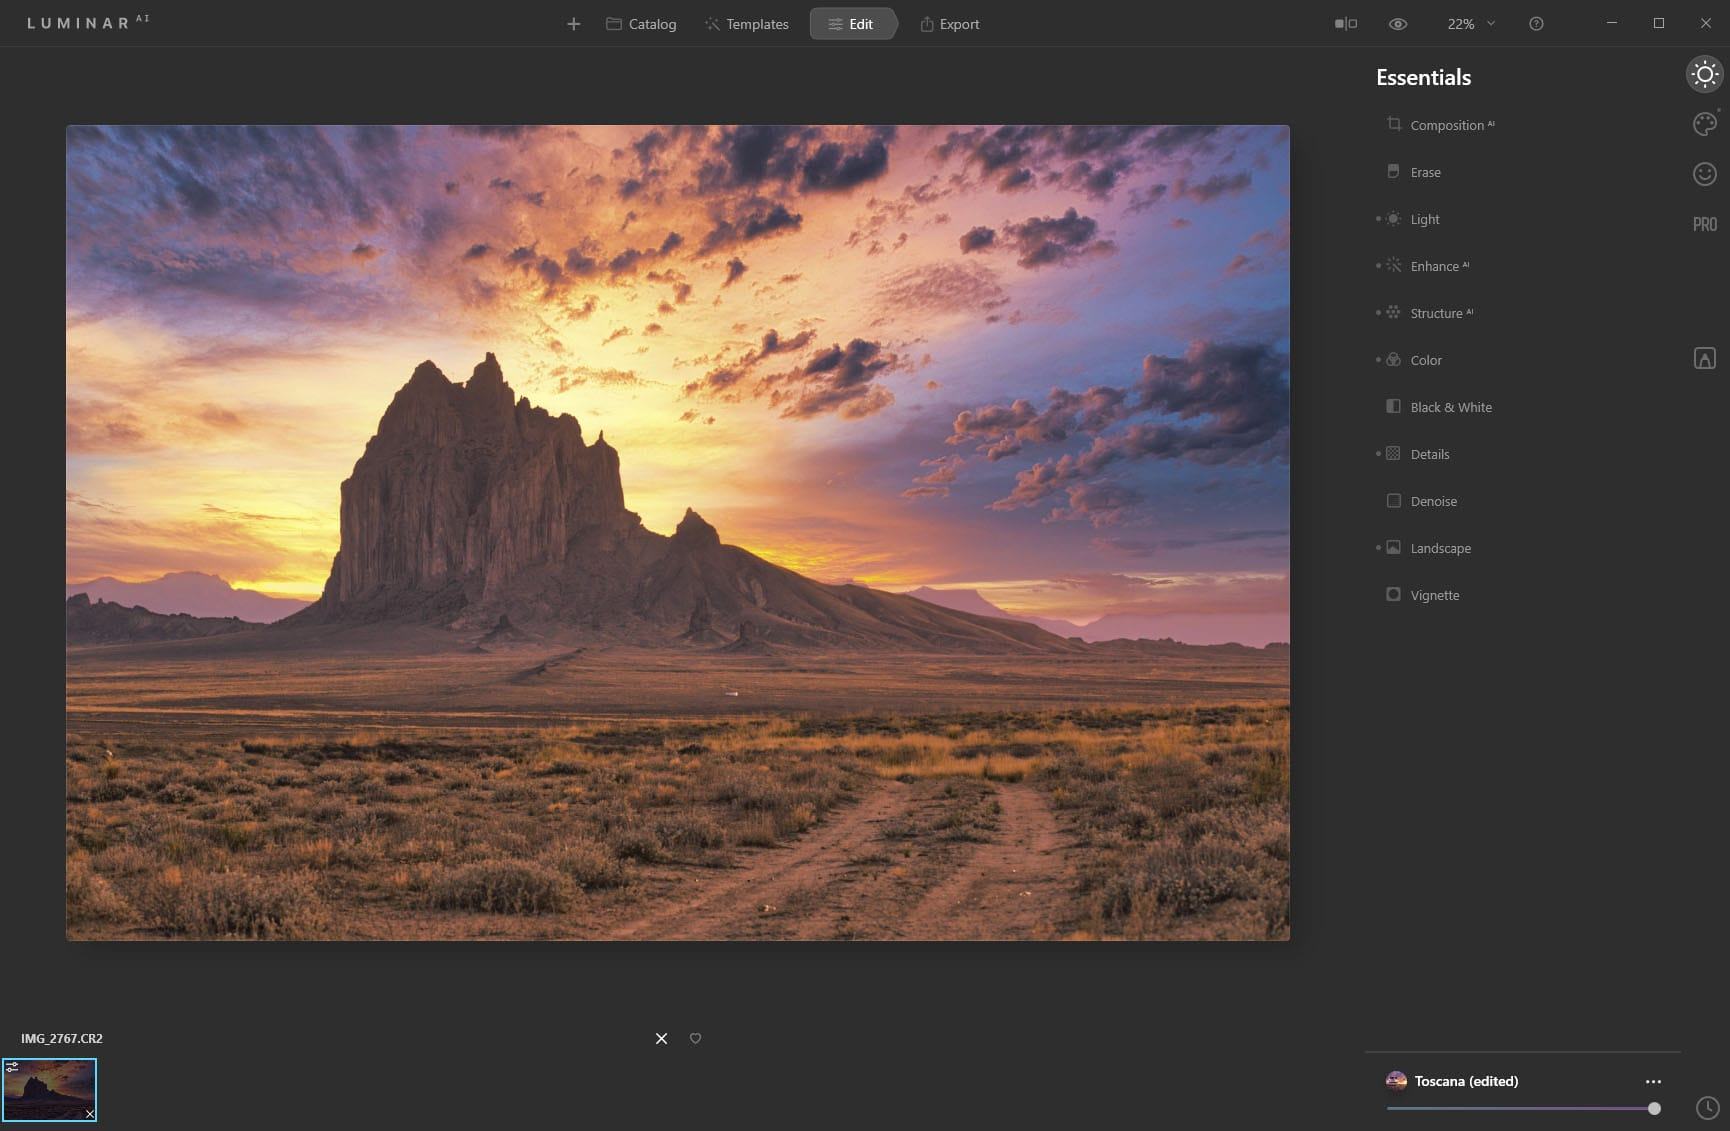Switch to the Creative tools palette icon
This screenshot has height=1131, width=1730.
(1704, 123)
